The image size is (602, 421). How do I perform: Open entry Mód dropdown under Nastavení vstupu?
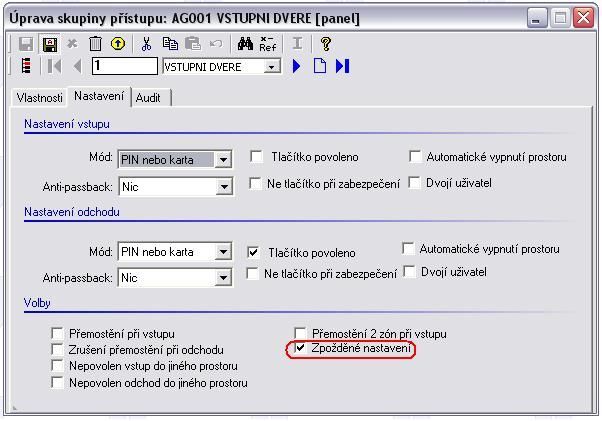coord(223,159)
